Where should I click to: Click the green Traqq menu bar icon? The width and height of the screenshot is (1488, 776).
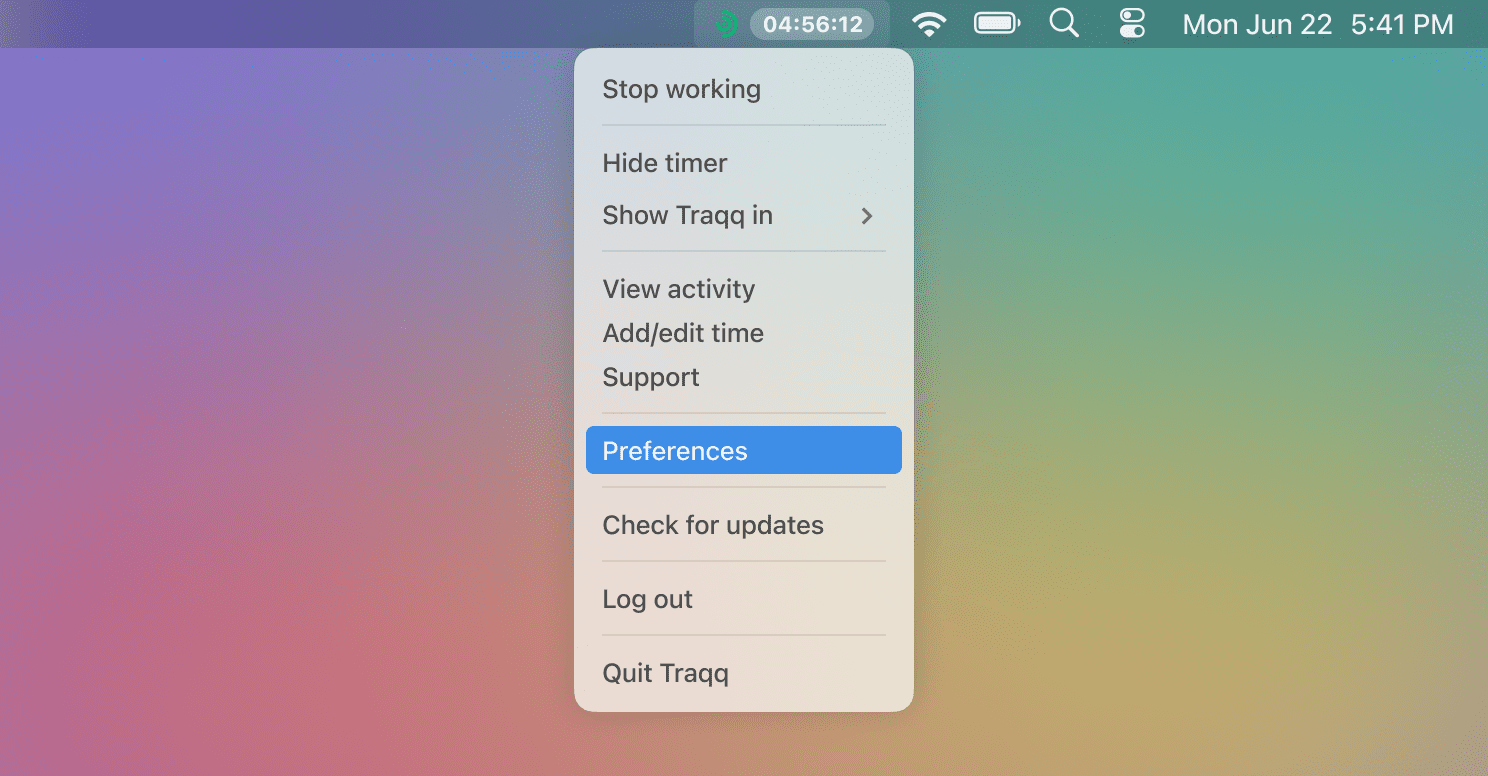coord(727,24)
